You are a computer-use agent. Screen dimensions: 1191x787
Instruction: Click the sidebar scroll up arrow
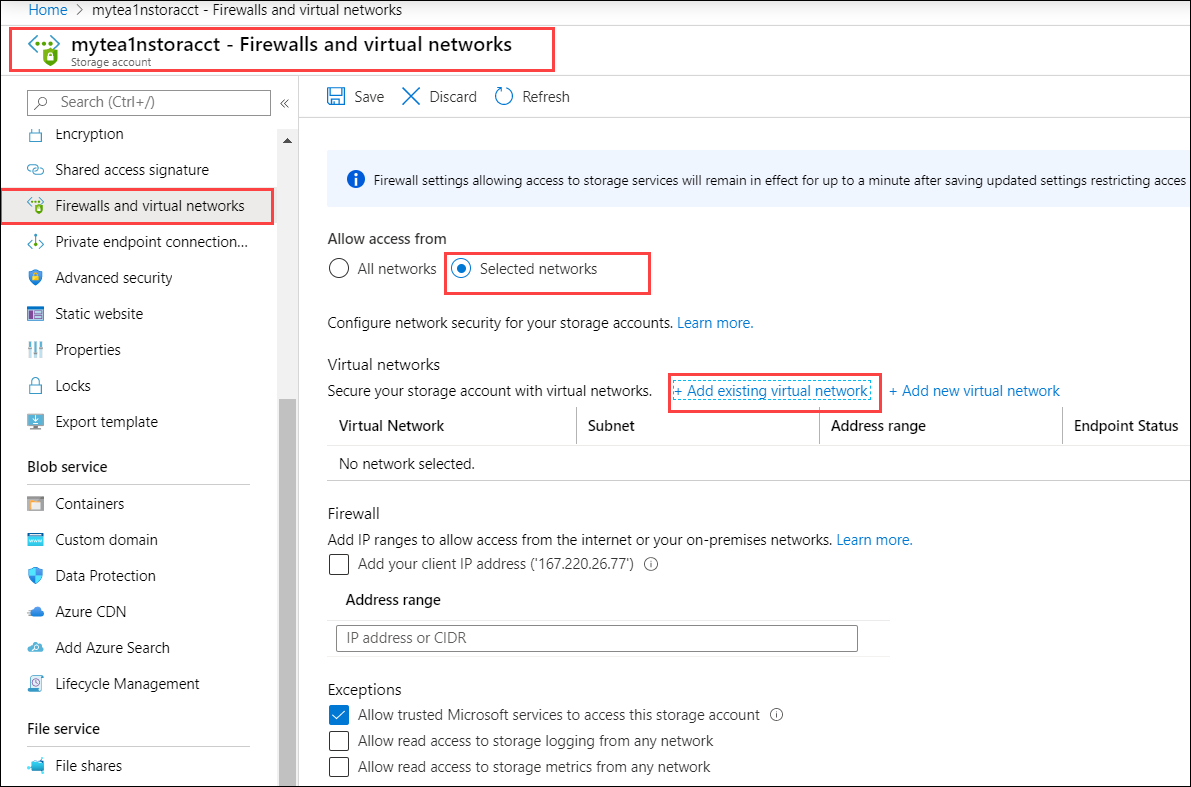[287, 141]
